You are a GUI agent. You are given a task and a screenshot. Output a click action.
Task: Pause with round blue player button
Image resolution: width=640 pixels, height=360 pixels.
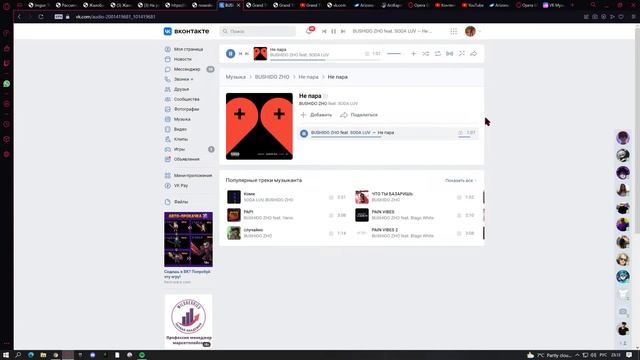[231, 53]
